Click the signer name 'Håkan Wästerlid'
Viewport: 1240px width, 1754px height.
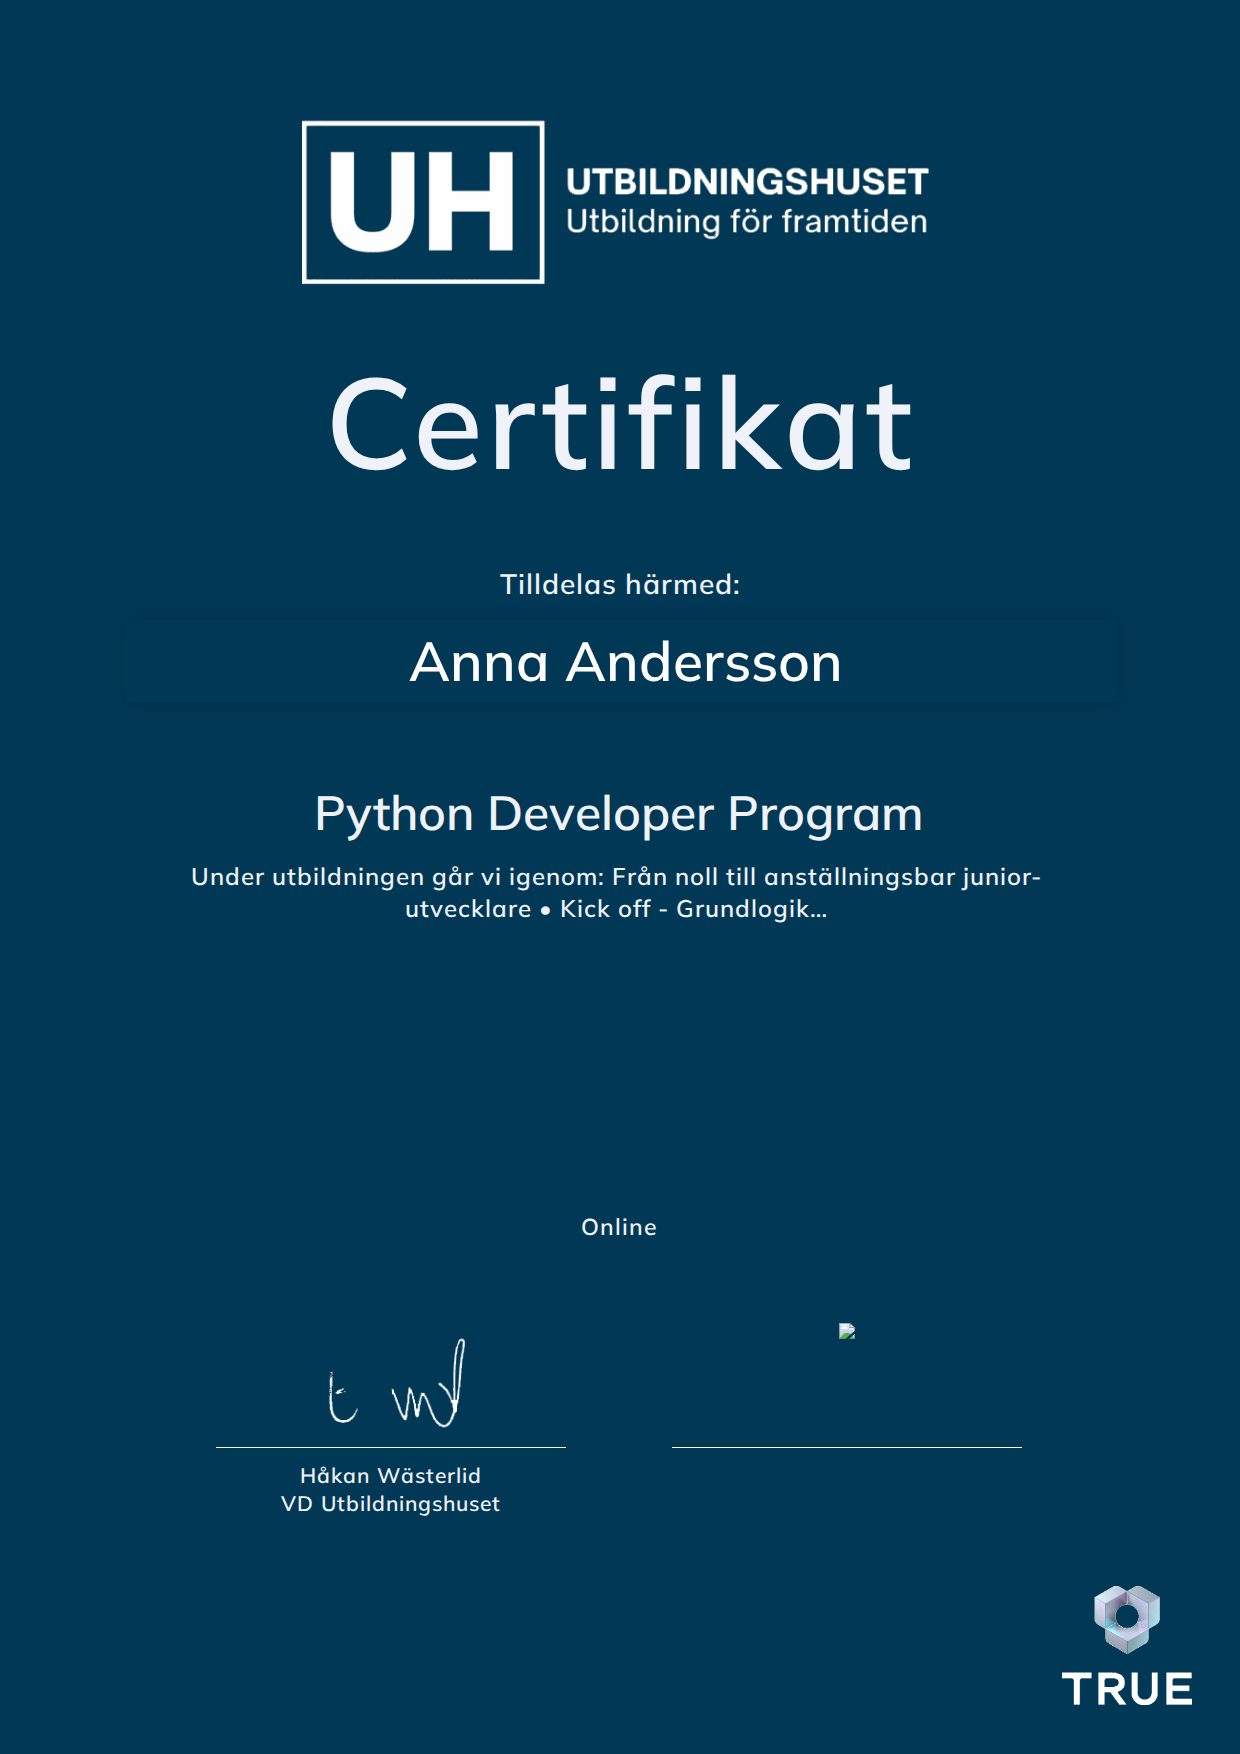[391, 1475]
